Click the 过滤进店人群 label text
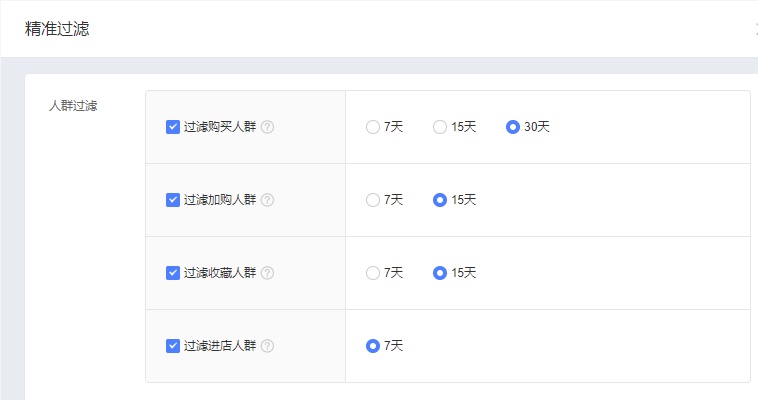The image size is (758, 400). click(220, 346)
